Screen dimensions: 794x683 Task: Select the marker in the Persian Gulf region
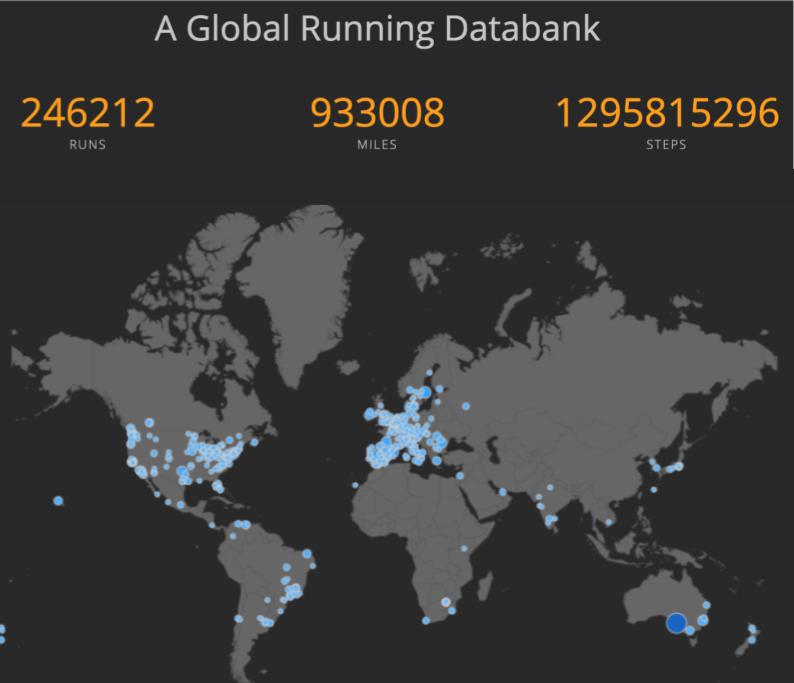click(x=503, y=491)
